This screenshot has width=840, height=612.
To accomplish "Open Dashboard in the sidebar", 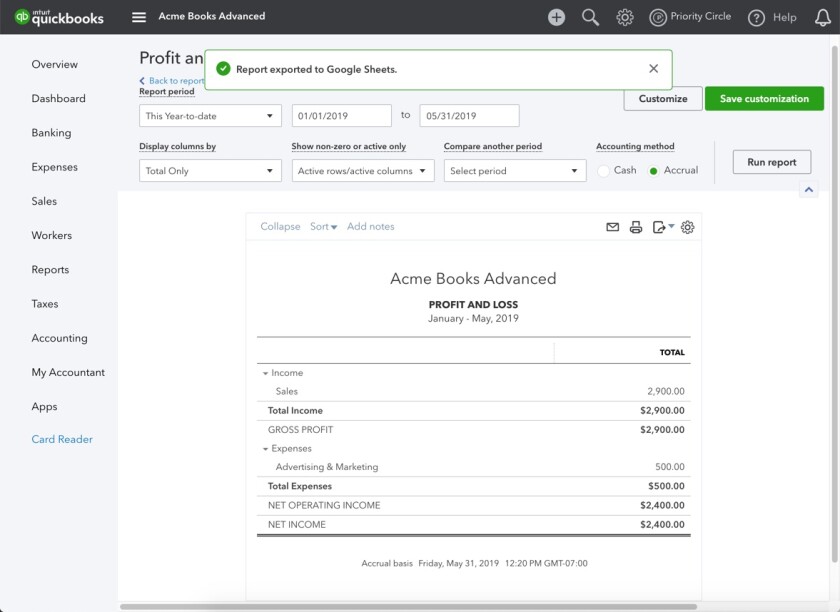I will point(58,99).
